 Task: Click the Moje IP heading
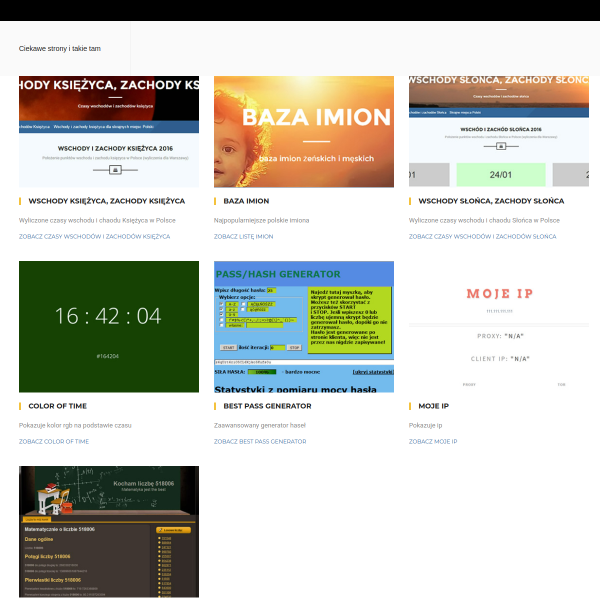pyautogui.click(x=434, y=406)
